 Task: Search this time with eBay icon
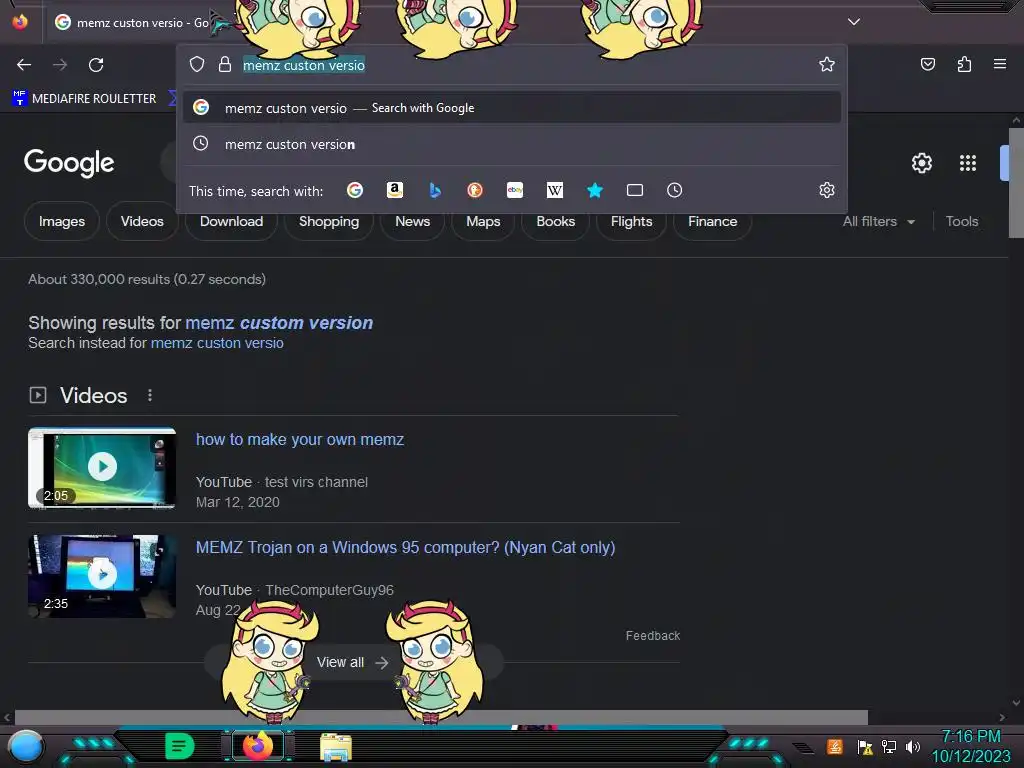[515, 190]
